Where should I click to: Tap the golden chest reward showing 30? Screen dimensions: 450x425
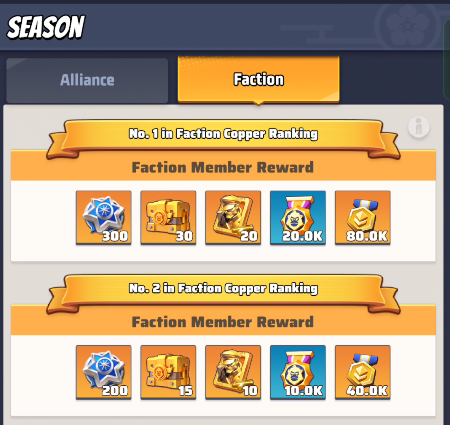click(x=168, y=218)
